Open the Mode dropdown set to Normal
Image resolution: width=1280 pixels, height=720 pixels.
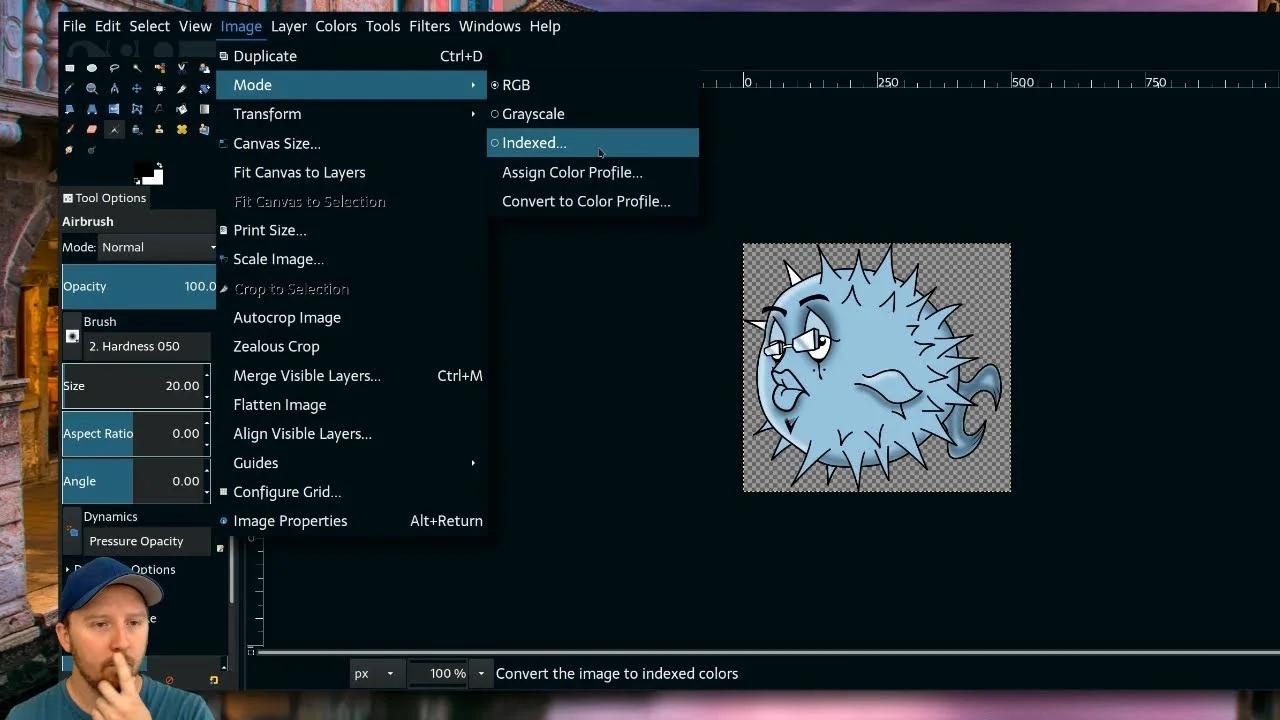tap(155, 247)
